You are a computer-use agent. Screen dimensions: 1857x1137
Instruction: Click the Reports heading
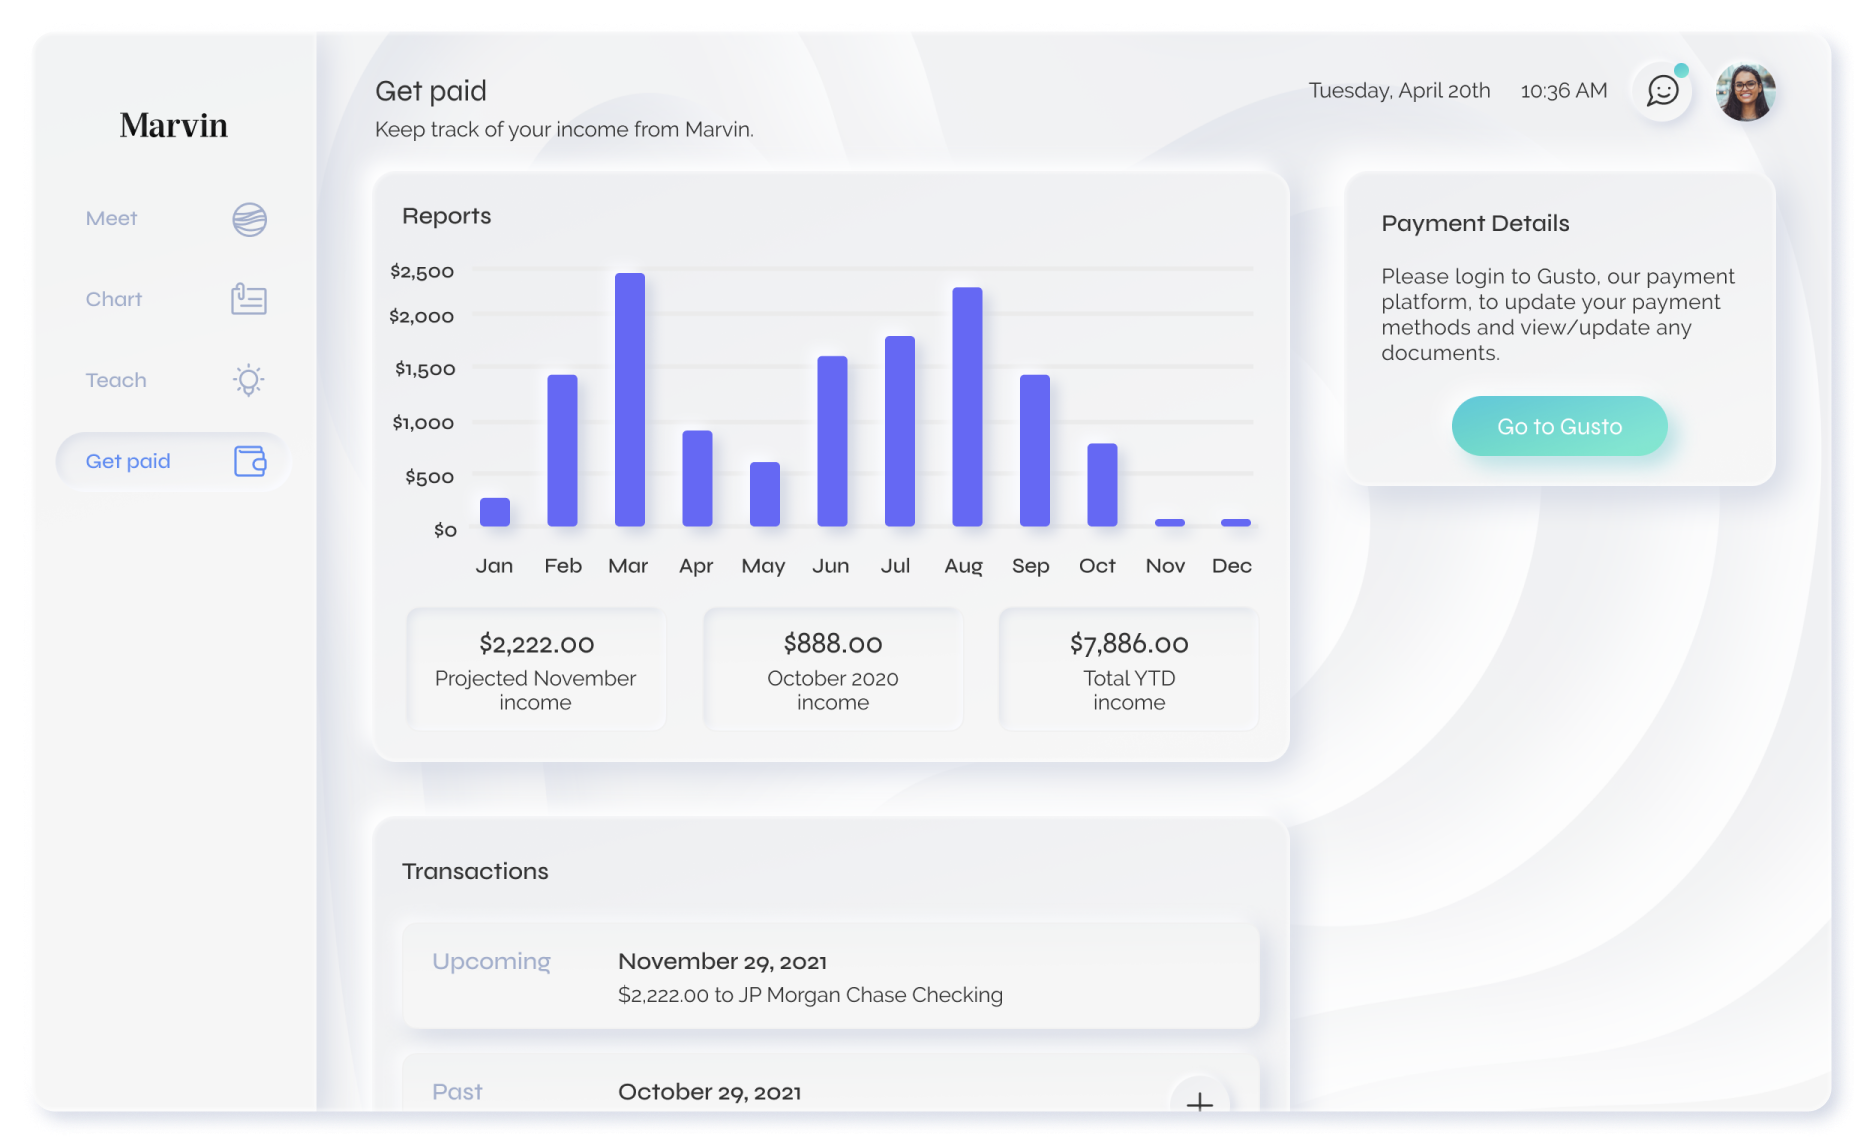click(446, 216)
